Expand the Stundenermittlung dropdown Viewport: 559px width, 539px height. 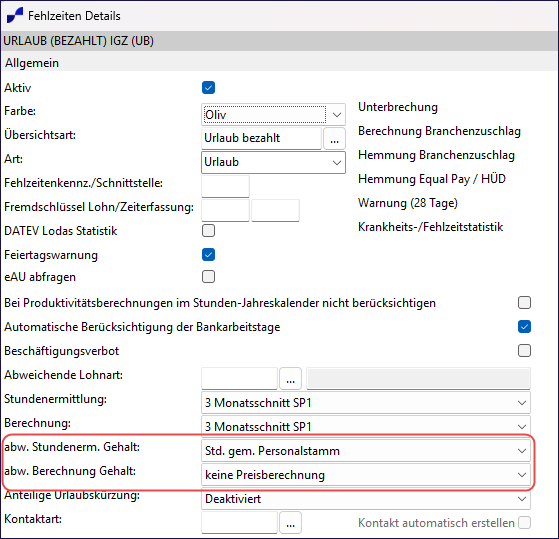coord(366,403)
